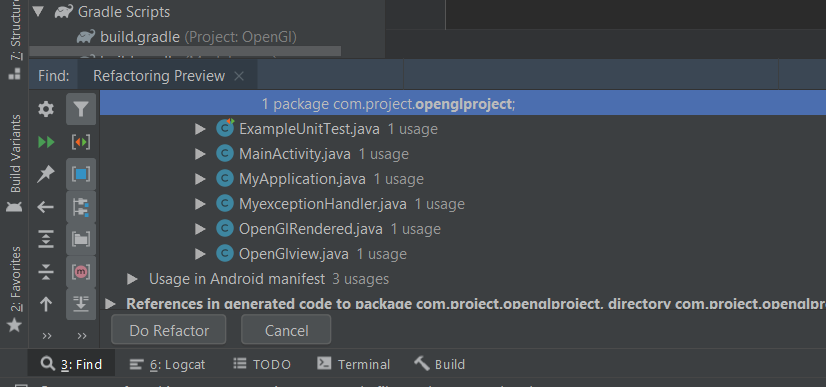Click the Logcat lines icon
Image resolution: width=826 pixels, height=387 pixels.
(x=136, y=364)
